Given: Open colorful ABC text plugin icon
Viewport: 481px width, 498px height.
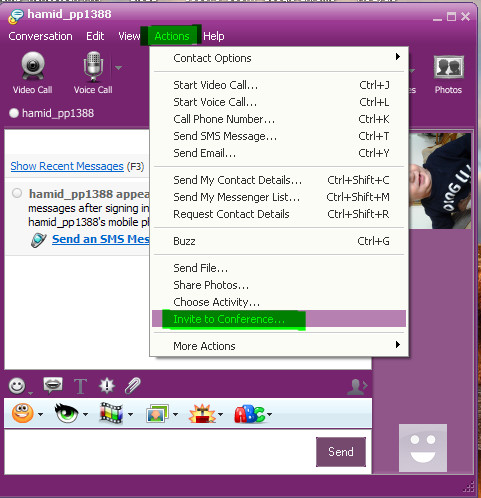Looking at the screenshot, I should 249,414.
